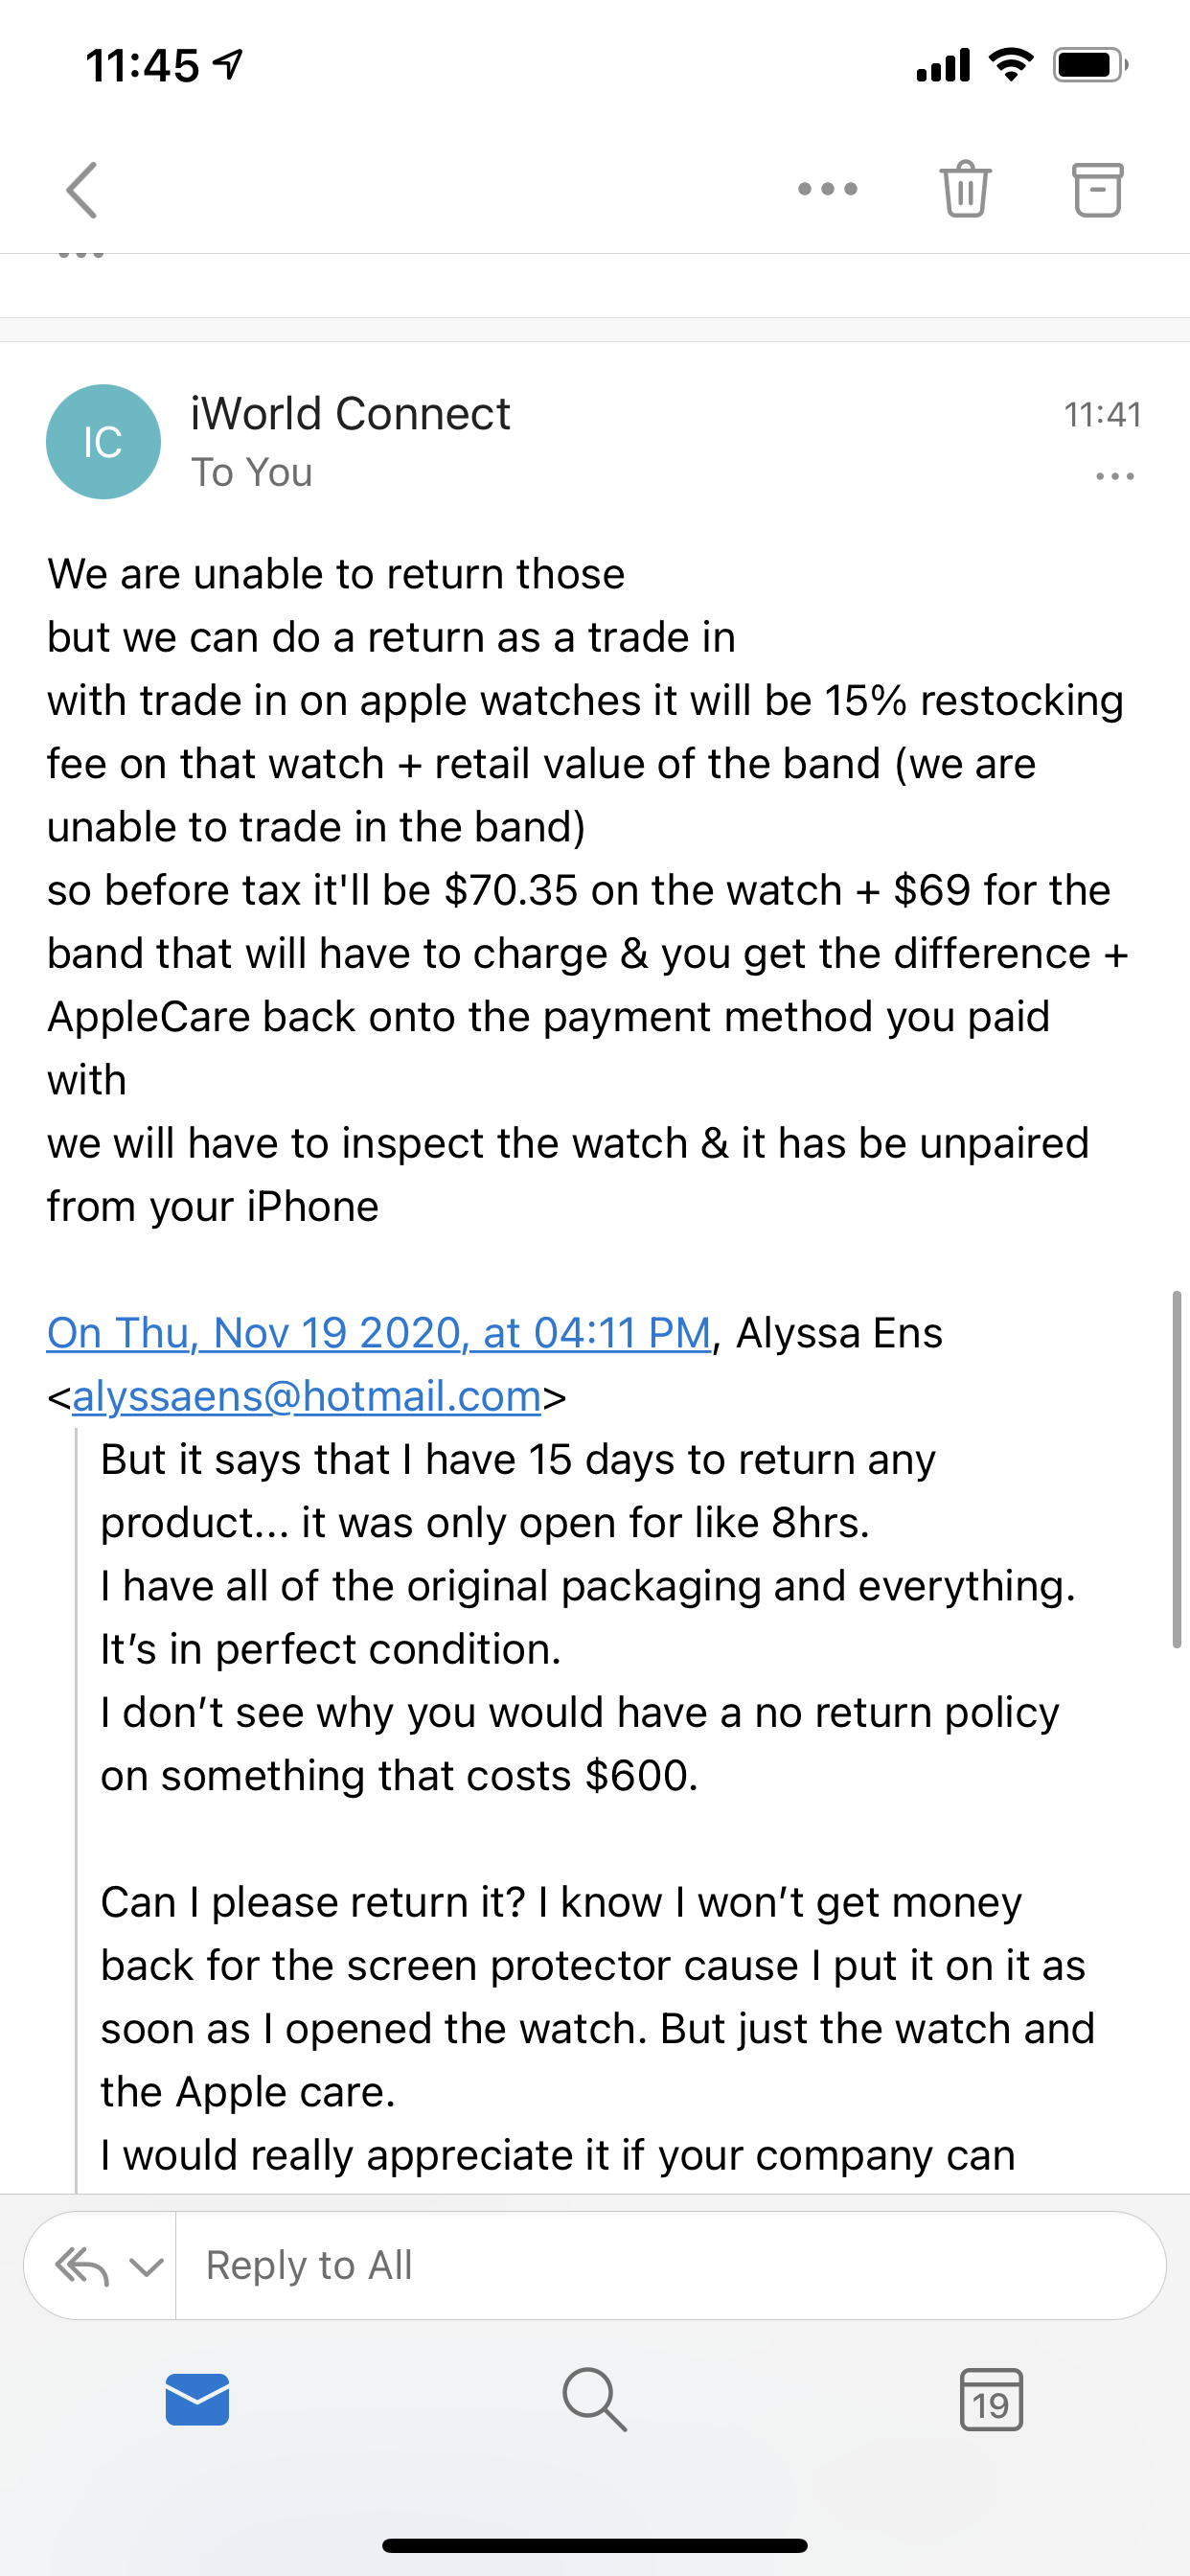Tap the iWorld Connect sender name
This screenshot has height=2576, width=1190.
pos(350,414)
